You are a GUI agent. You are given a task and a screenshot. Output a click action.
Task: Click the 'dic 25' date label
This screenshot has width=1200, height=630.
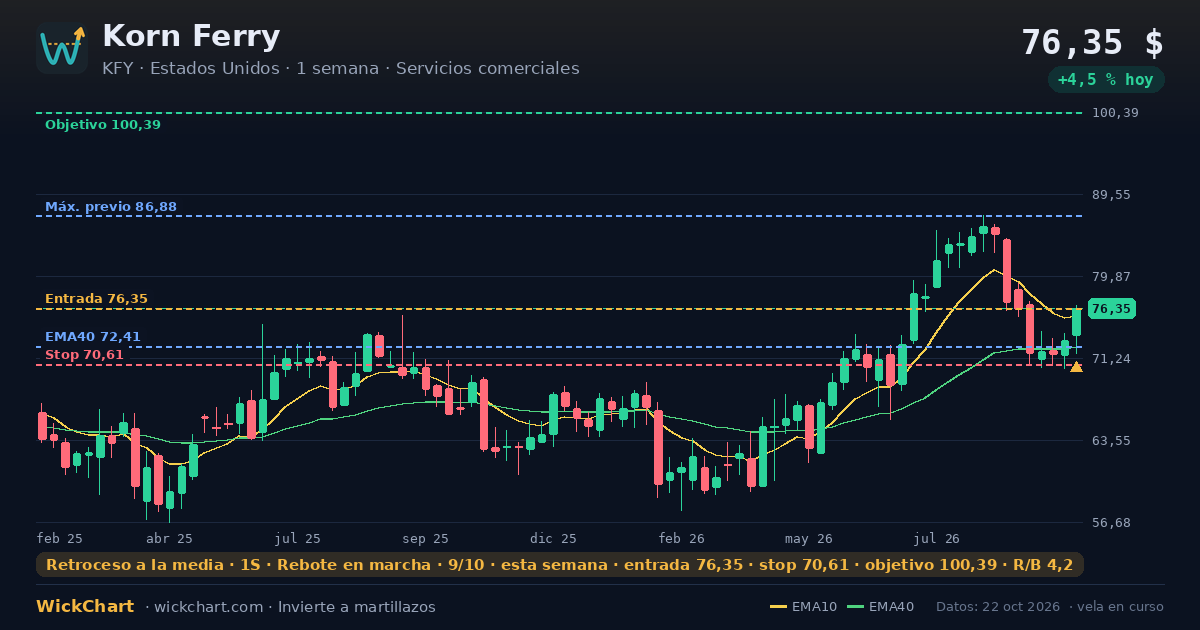pyautogui.click(x=554, y=538)
